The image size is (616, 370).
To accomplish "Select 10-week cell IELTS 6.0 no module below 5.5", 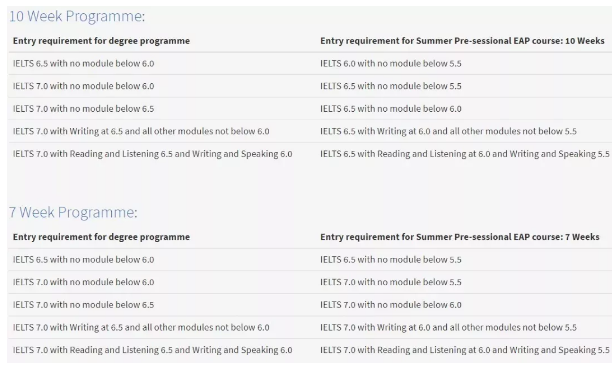I will [x=390, y=64].
